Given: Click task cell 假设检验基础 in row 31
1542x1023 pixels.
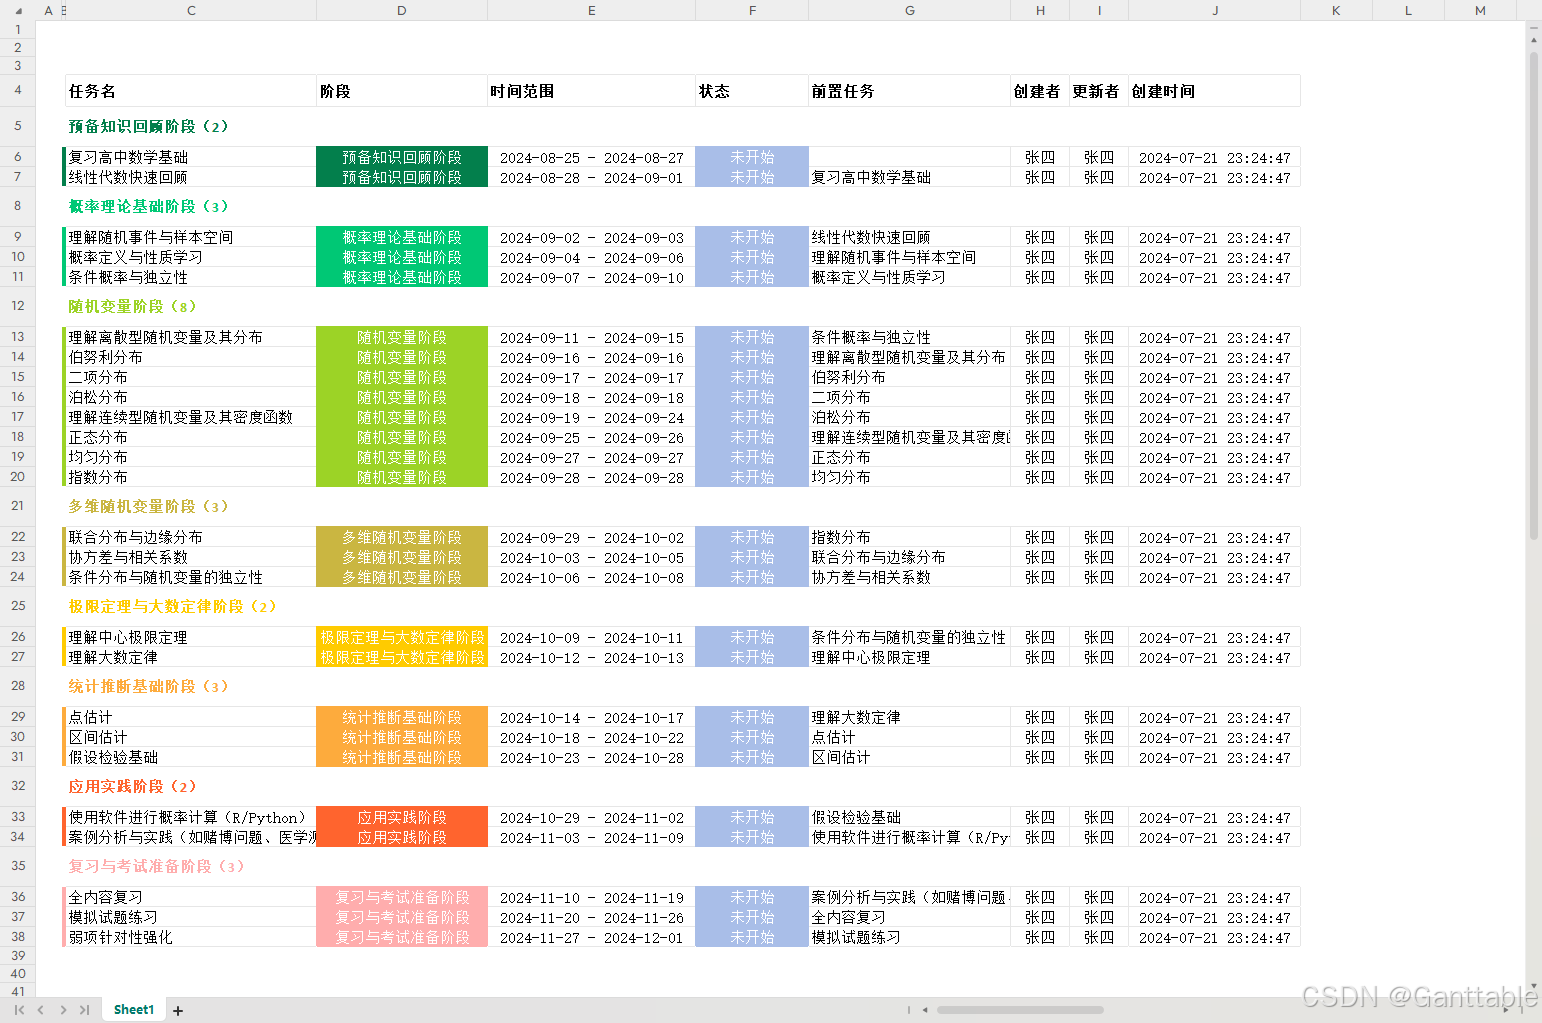Looking at the screenshot, I should click(191, 757).
